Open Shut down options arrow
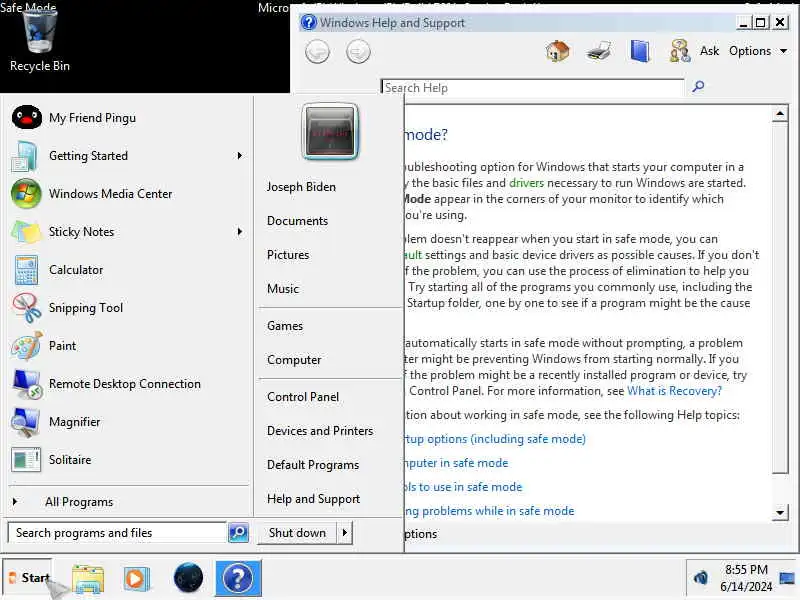 (x=345, y=533)
